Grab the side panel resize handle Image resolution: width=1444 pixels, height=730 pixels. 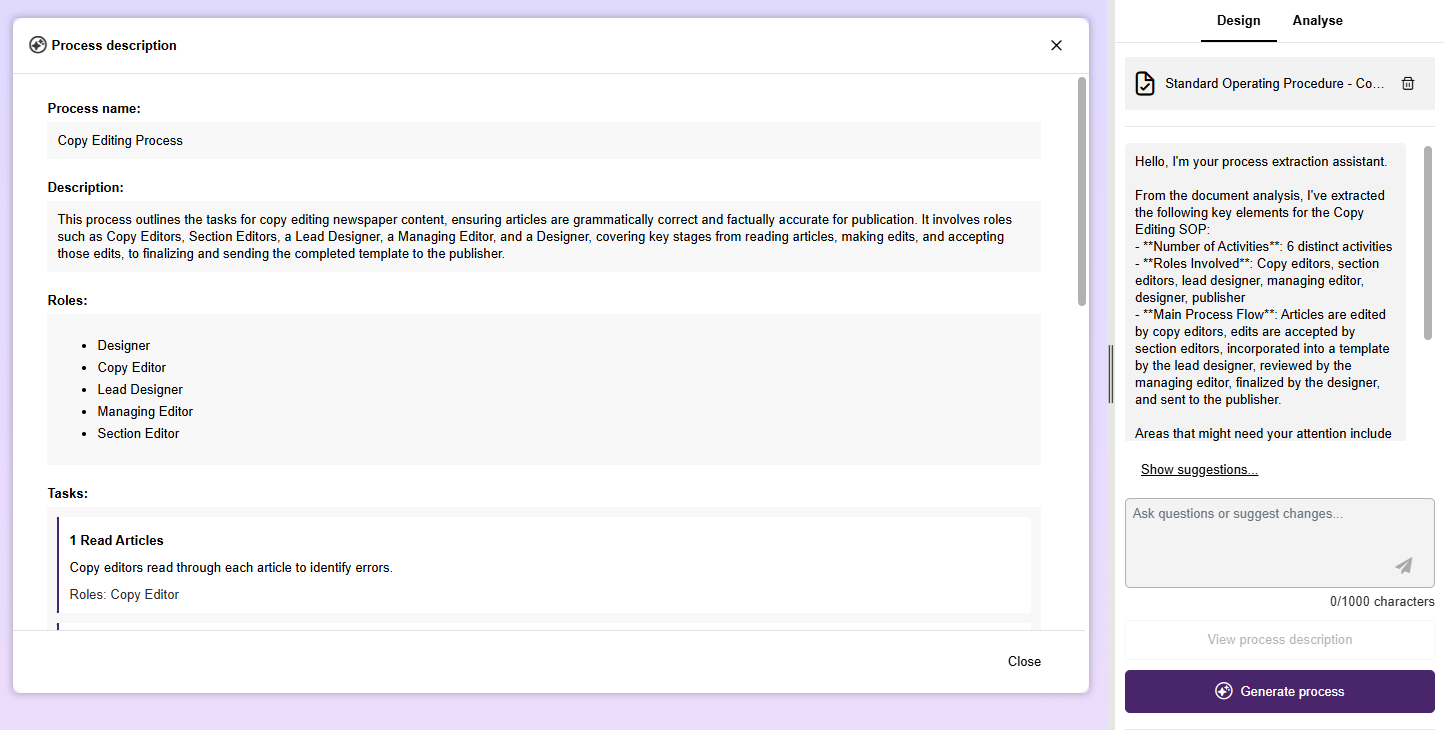(x=1110, y=374)
